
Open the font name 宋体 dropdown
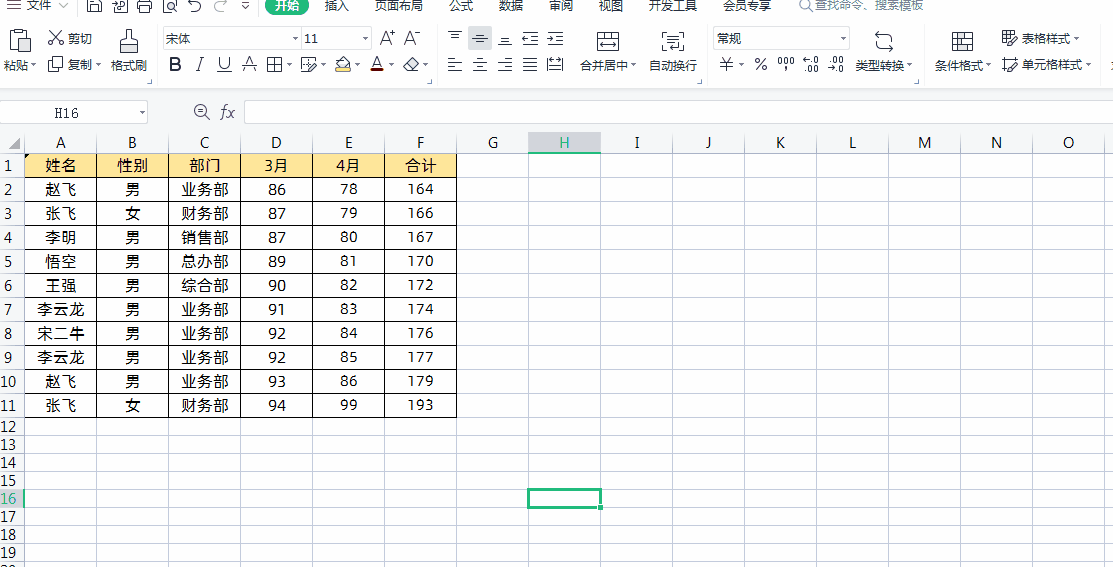[x=295, y=38]
